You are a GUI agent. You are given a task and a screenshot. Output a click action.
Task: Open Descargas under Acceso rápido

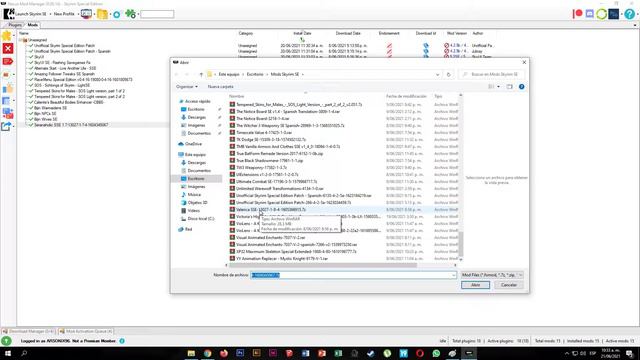coord(196,117)
